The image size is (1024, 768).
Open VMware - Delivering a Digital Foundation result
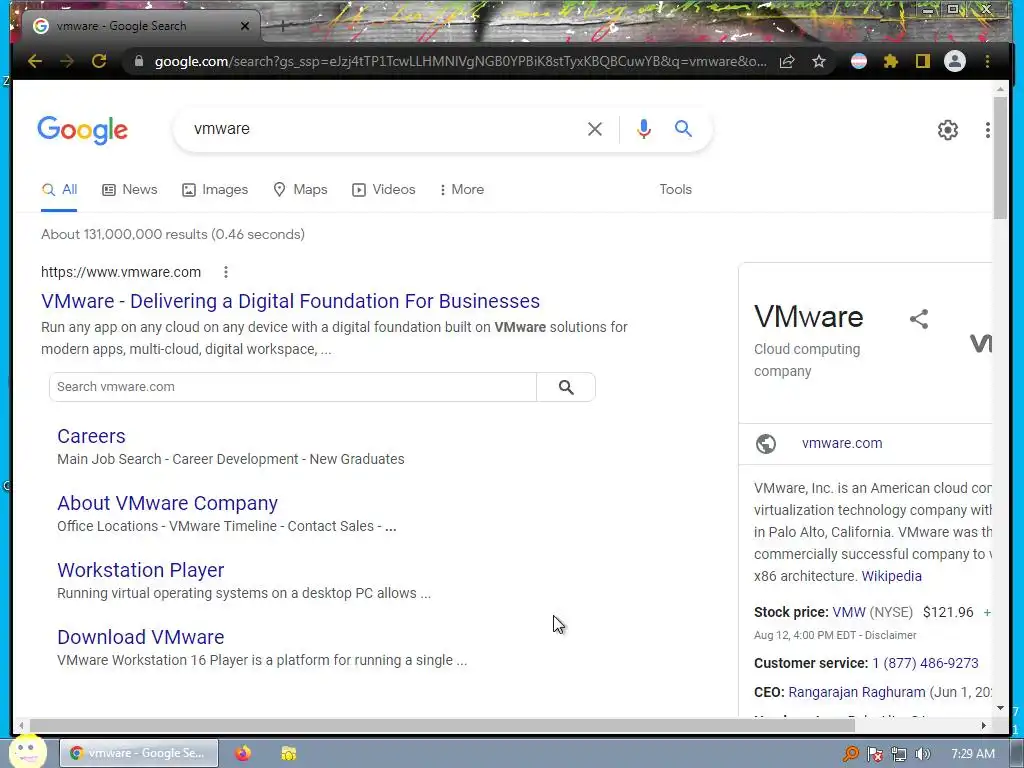pyautogui.click(x=291, y=301)
